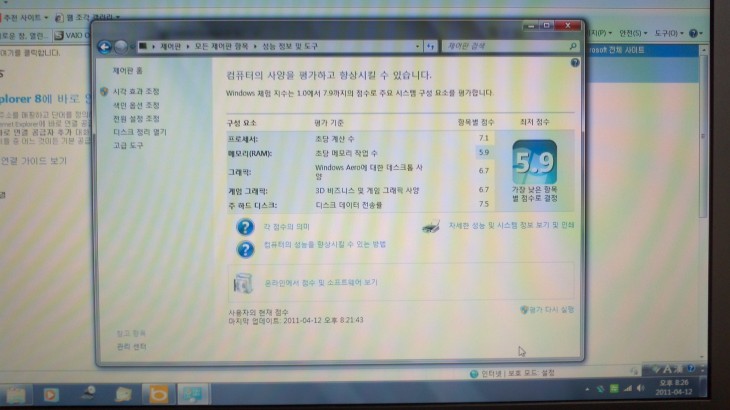The image size is (730, 410).
Task: Click the globe internet zone icon in status bar
Action: [474, 374]
